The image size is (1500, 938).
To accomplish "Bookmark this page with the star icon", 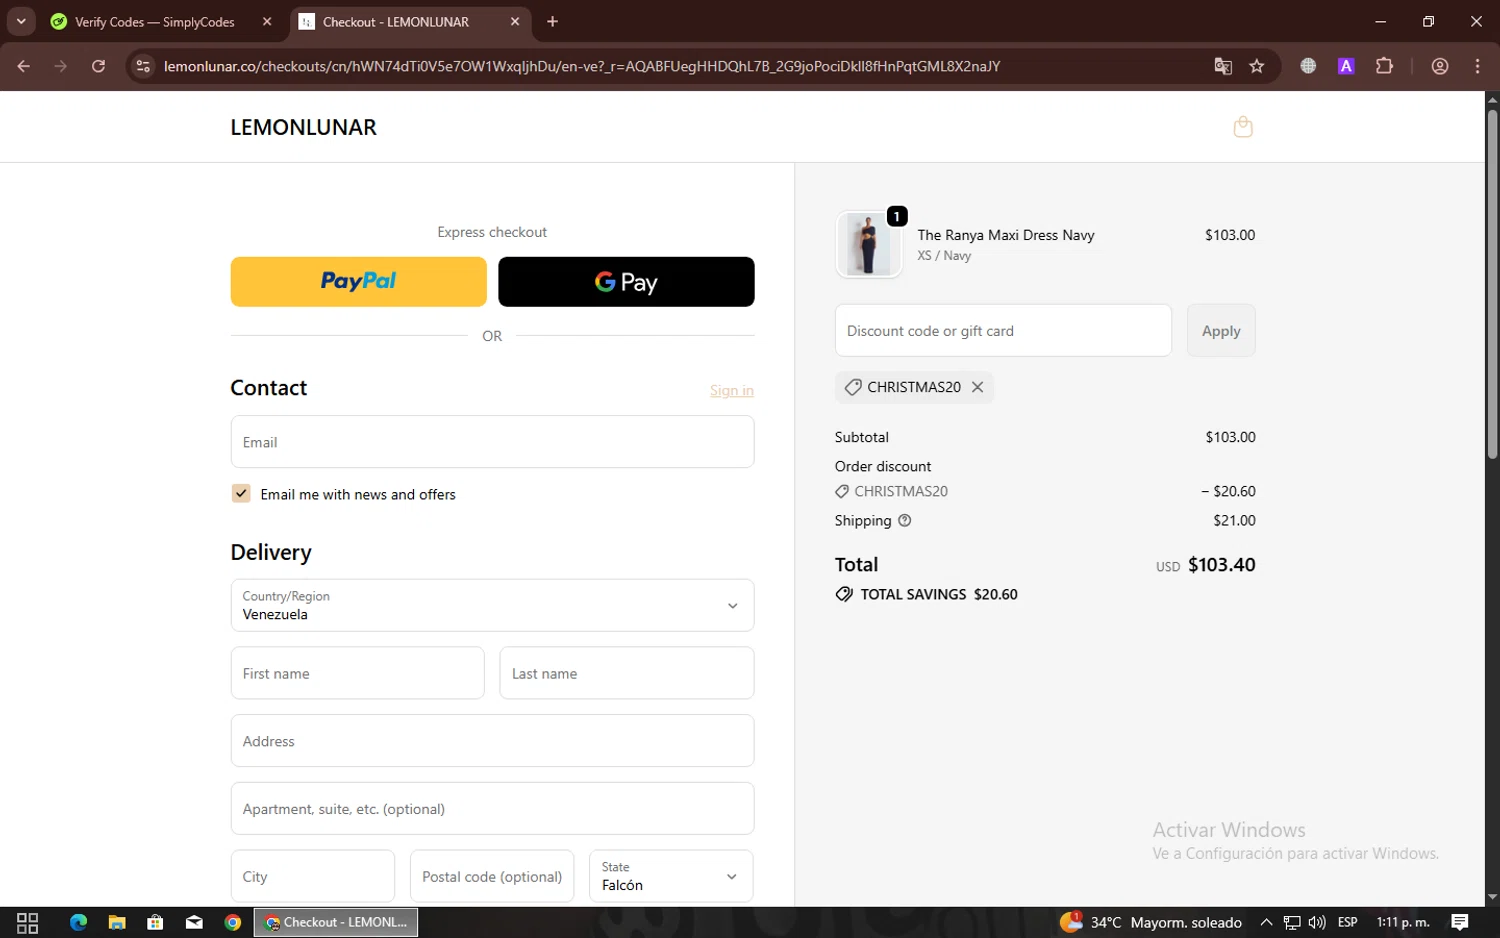I will click(x=1257, y=66).
